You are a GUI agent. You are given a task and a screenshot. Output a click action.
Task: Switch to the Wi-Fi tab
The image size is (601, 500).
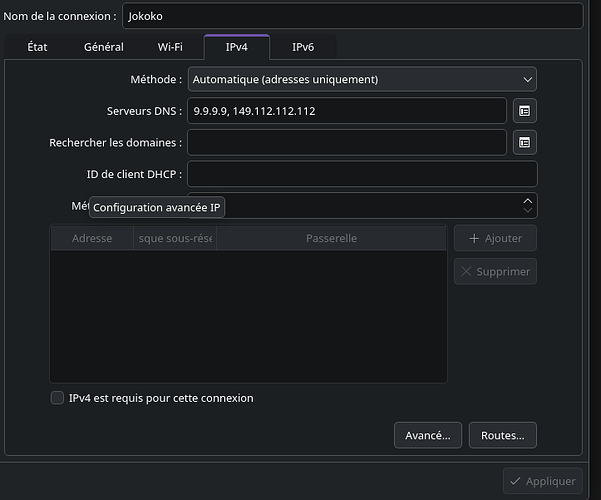pos(170,47)
